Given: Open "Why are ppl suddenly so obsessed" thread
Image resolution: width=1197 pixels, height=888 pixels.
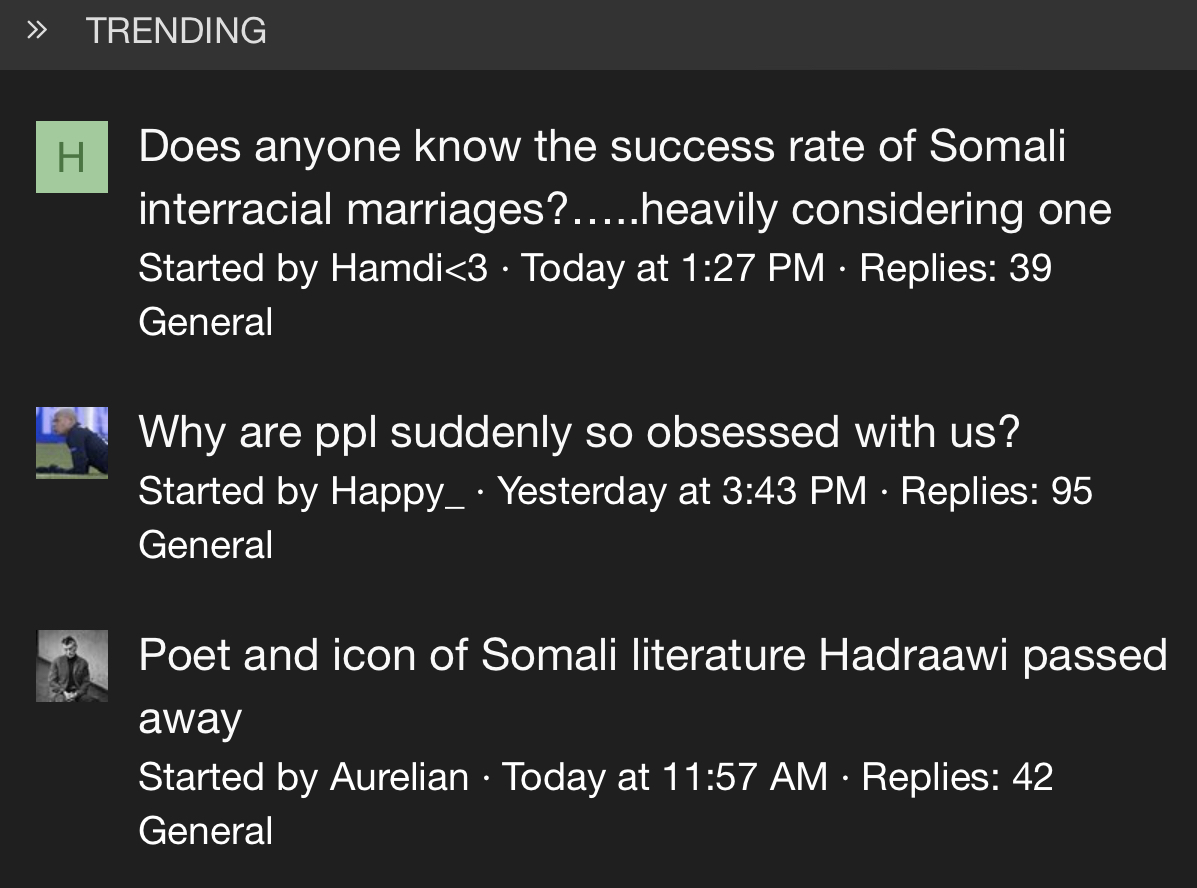Looking at the screenshot, I should click(x=578, y=432).
